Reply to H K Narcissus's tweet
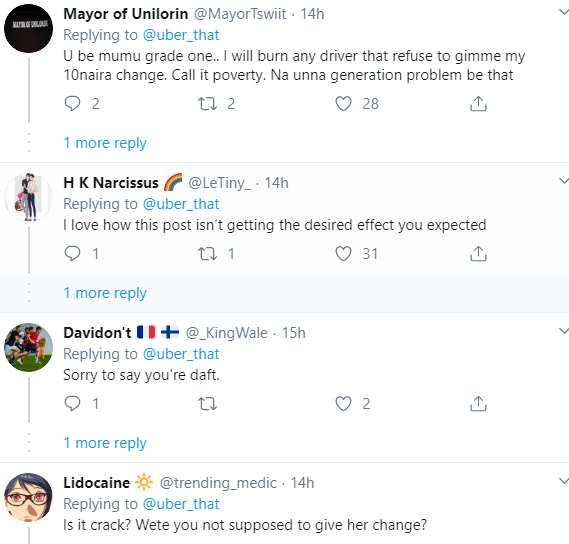569x544 pixels. pos(72,253)
